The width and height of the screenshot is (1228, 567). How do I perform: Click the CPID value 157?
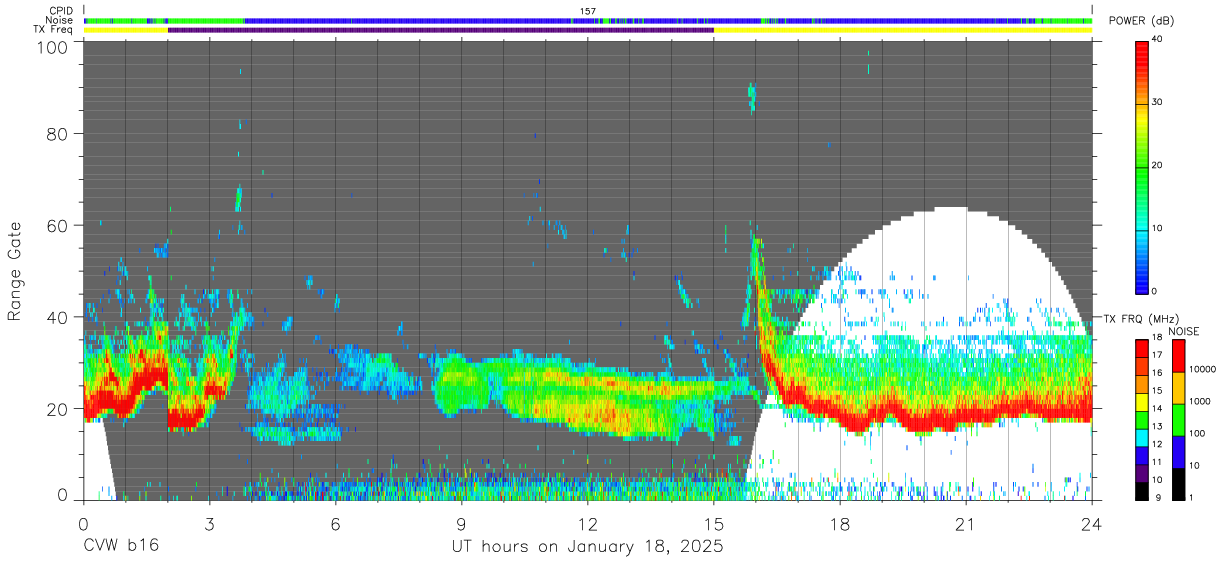587,11
